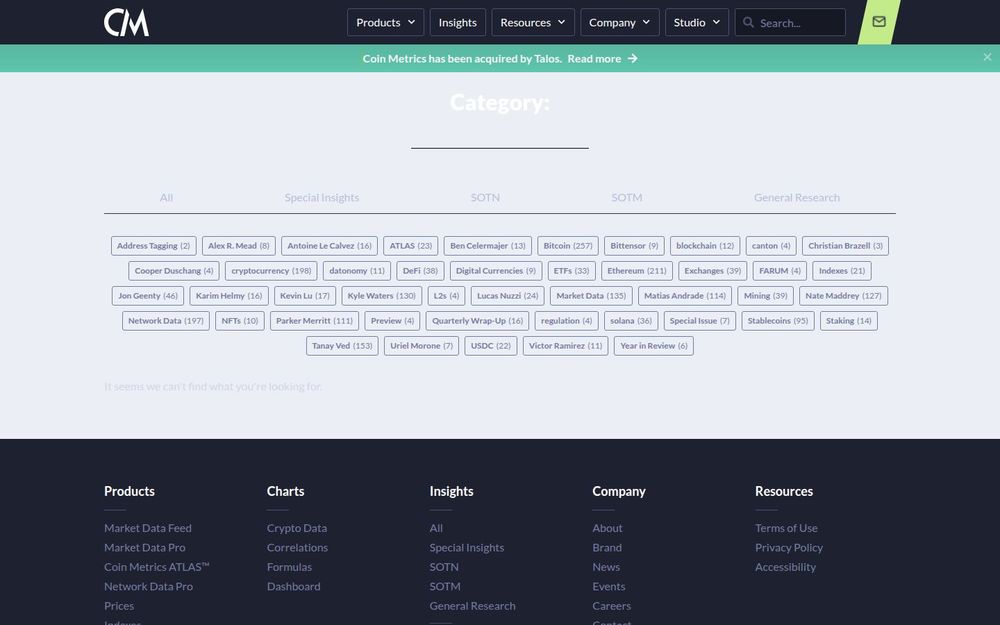Select the Bitcoin (257) tag
Viewport: 1000px width, 625px height.
[568, 246]
